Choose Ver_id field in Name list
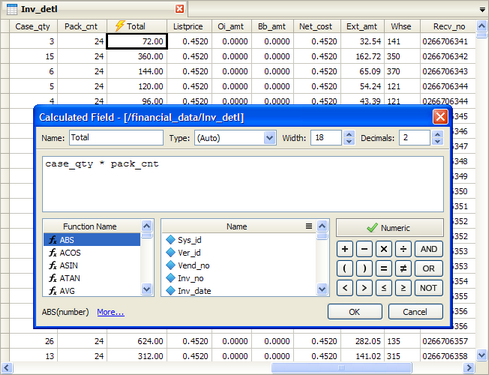489x375 pixels. coord(239,253)
